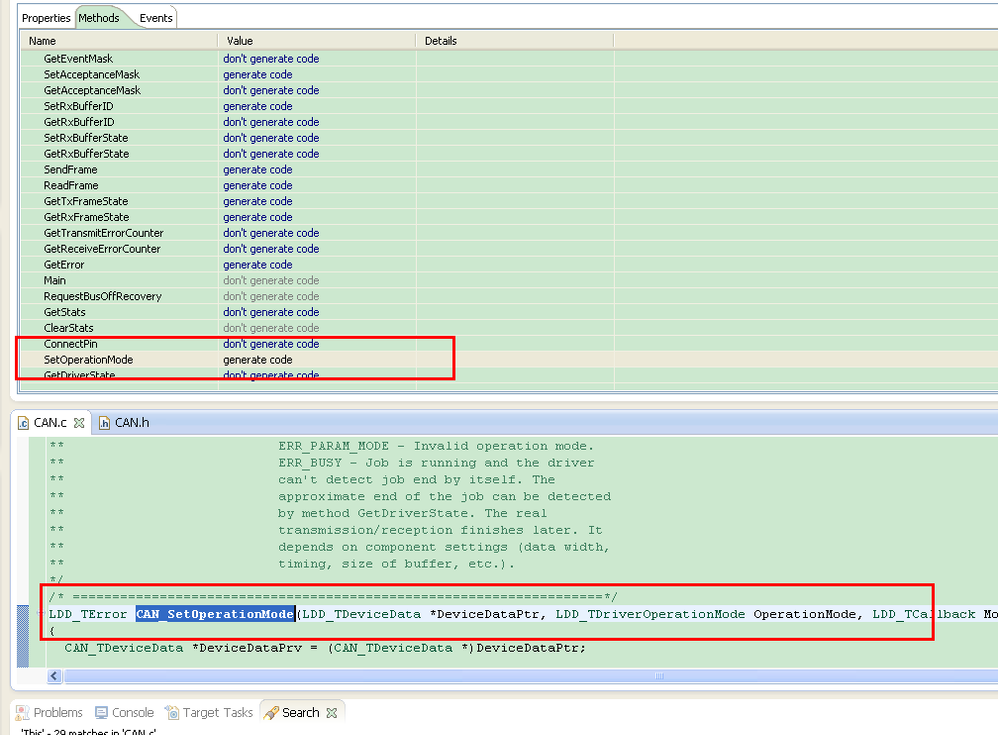Switch to the Properties tab
Image resolution: width=998 pixels, height=735 pixels.
click(x=46, y=18)
